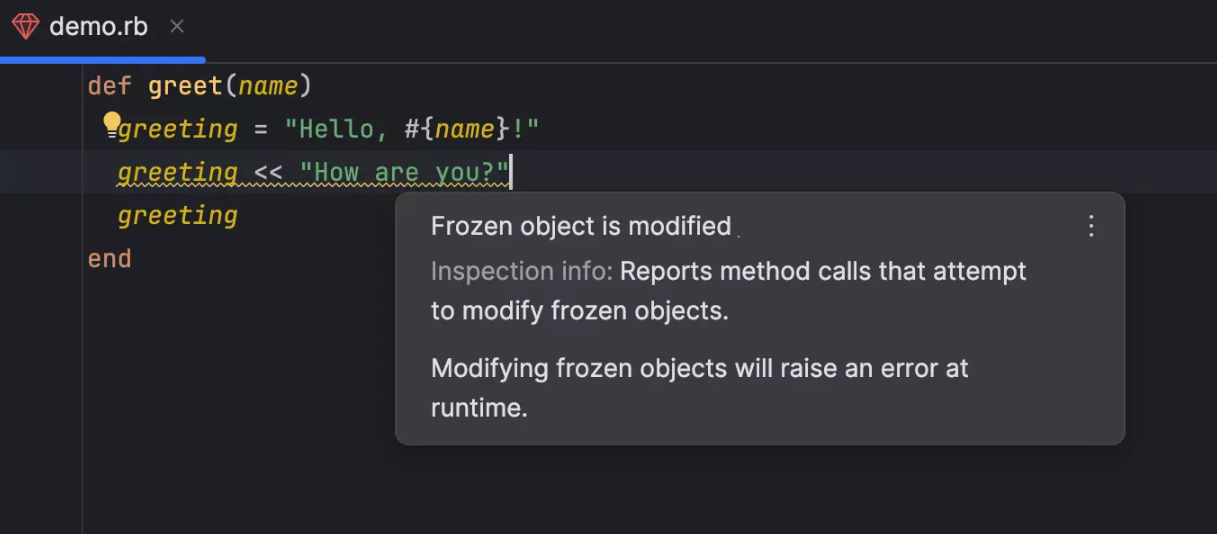Click the '=' assignment operator
Screen dimensions: 1217x534
pyautogui.click(x=261, y=129)
